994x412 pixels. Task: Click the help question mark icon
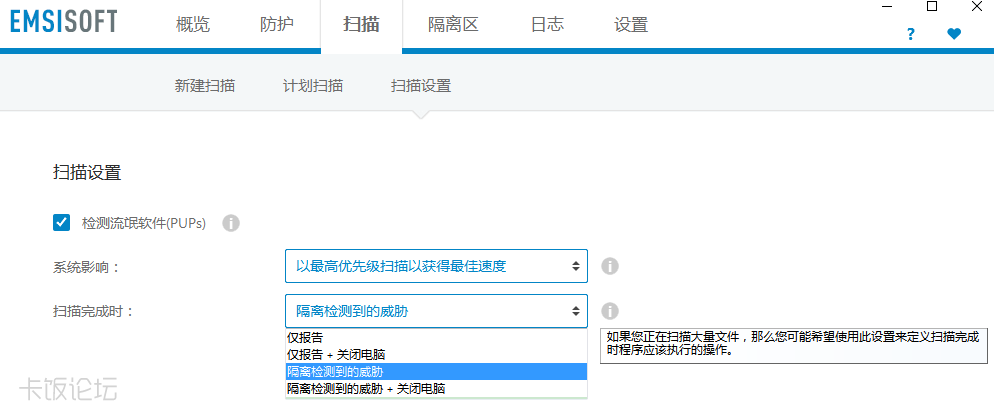[910, 34]
